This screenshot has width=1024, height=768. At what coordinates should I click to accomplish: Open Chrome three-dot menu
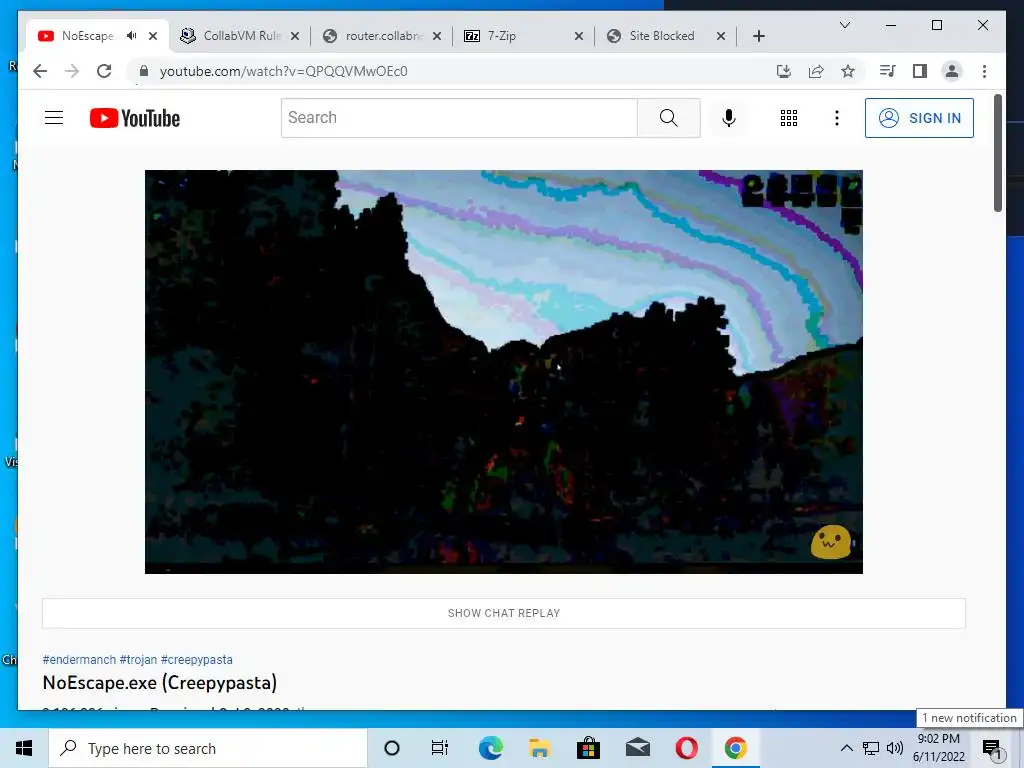[x=984, y=71]
